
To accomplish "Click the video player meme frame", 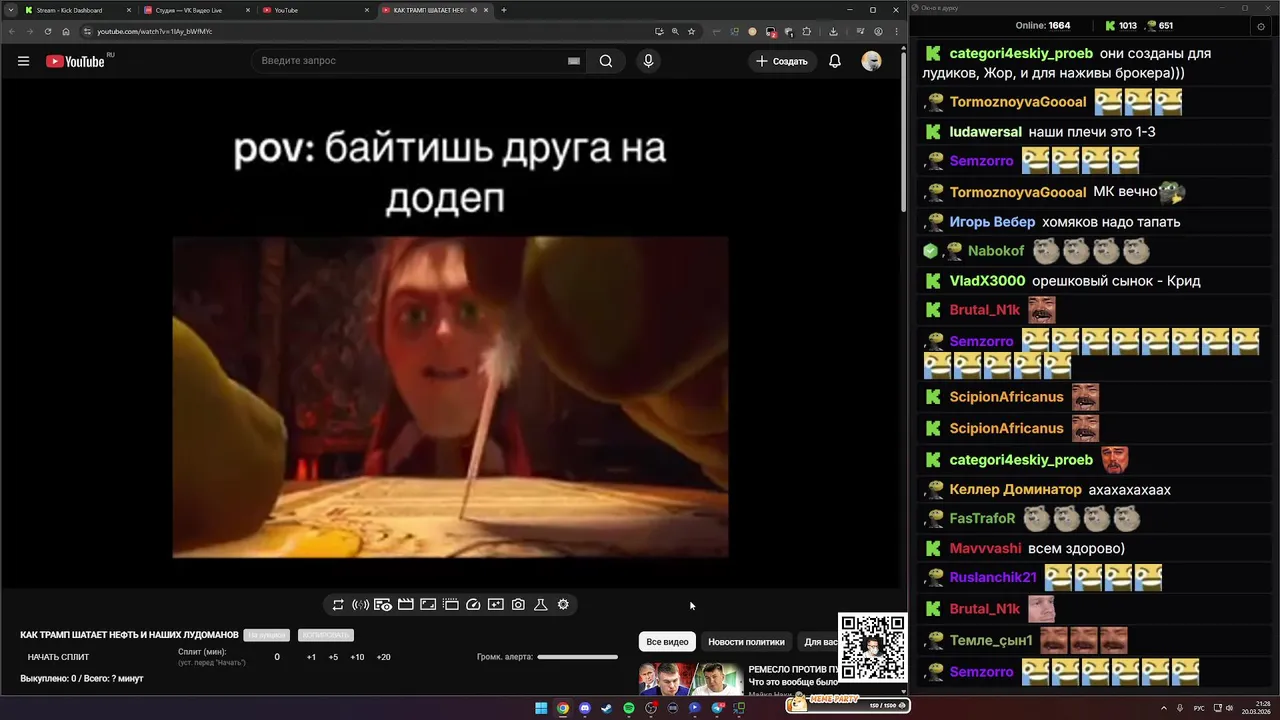I will 450,397.
